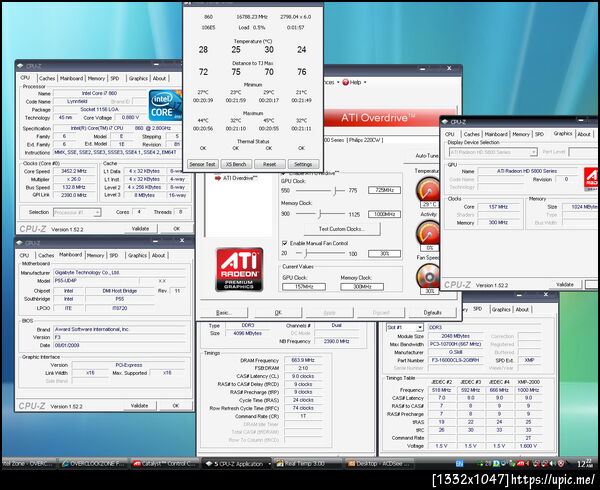Click the manual fan speed slider handle
This screenshot has width=600, height=490.
pos(306,253)
